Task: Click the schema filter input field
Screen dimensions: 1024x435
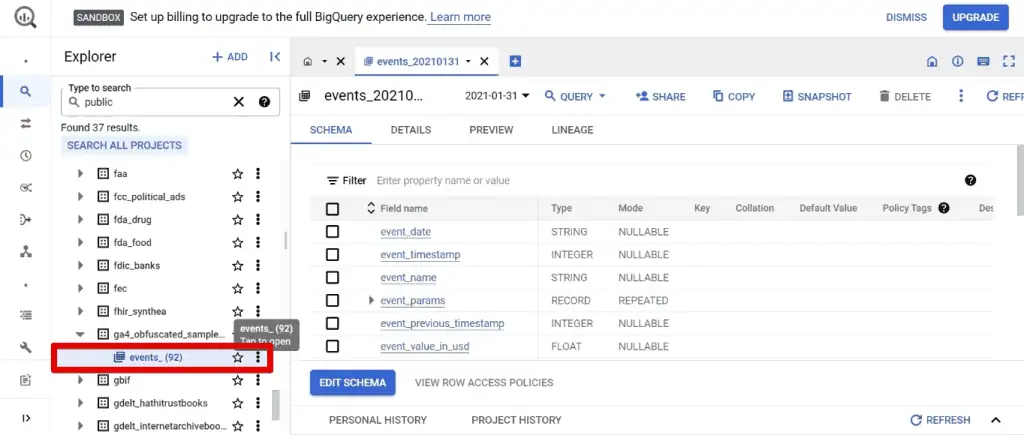Action: [666, 180]
